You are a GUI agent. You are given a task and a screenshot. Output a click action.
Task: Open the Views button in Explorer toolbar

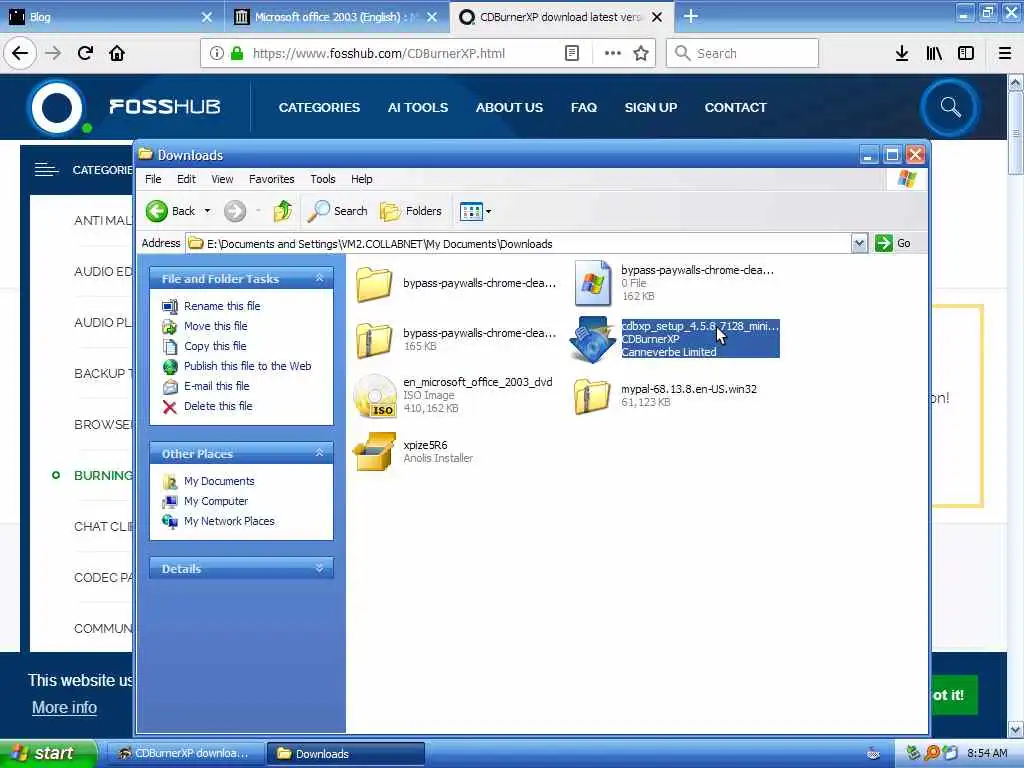(x=471, y=211)
